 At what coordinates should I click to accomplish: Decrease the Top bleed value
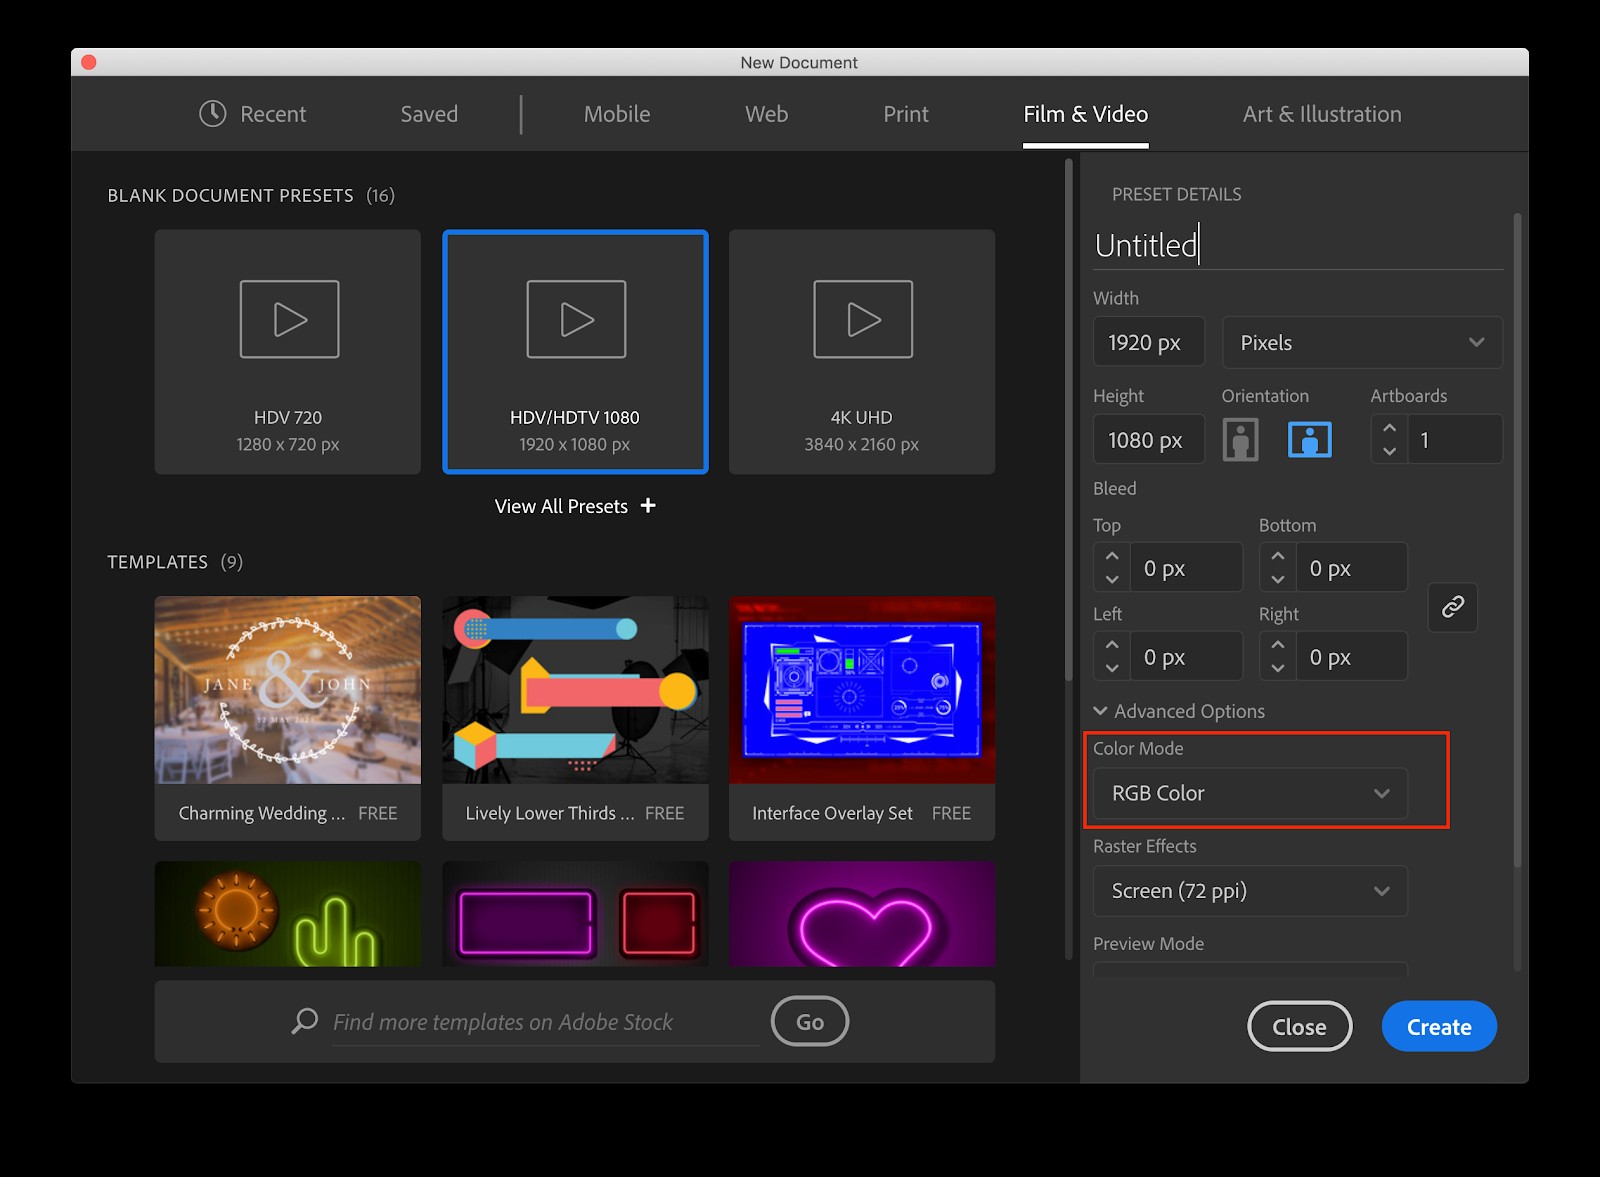click(1111, 578)
